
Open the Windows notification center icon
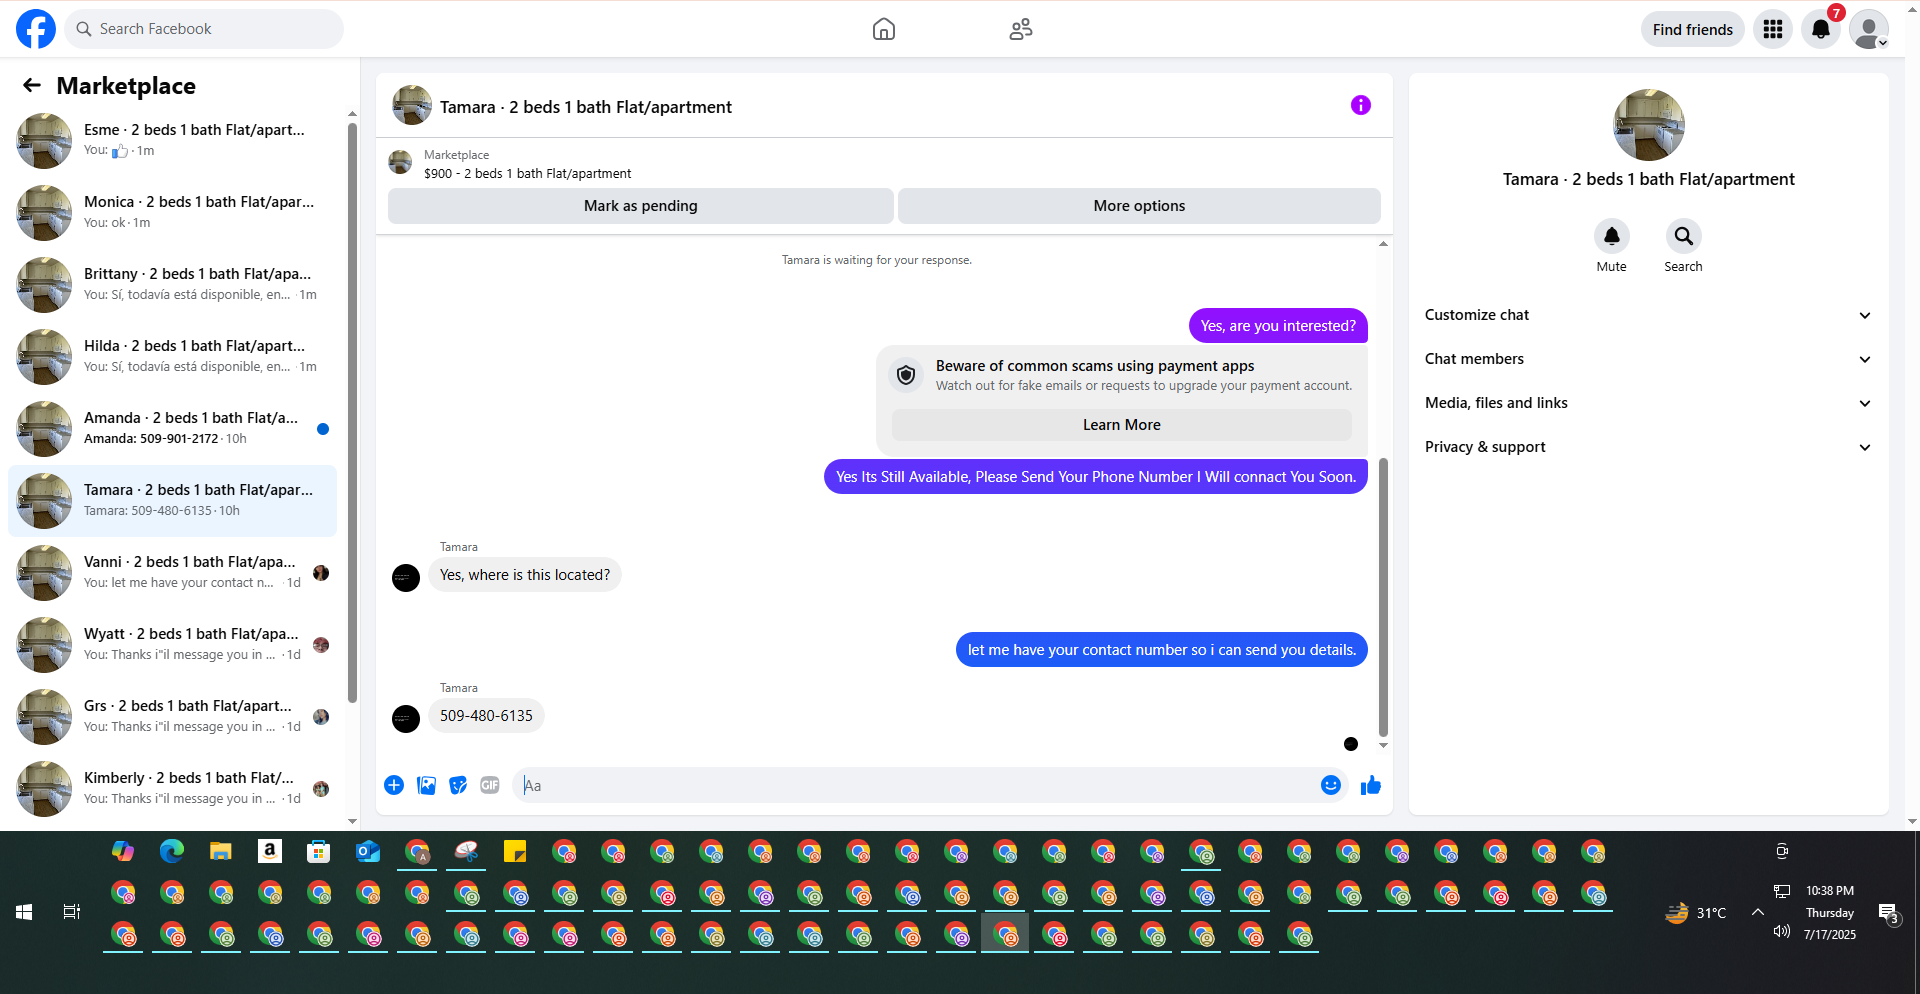click(x=1889, y=913)
